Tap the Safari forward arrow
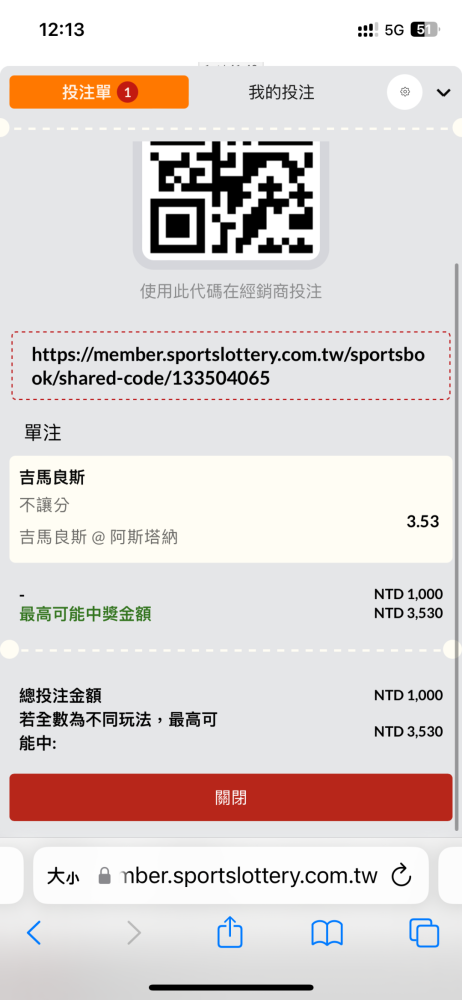 (133, 933)
